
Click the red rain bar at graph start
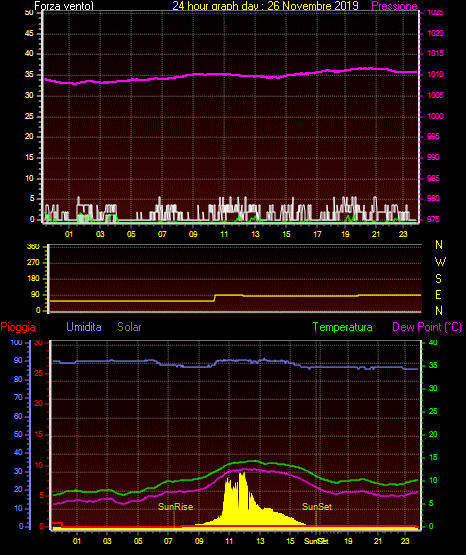point(57,524)
